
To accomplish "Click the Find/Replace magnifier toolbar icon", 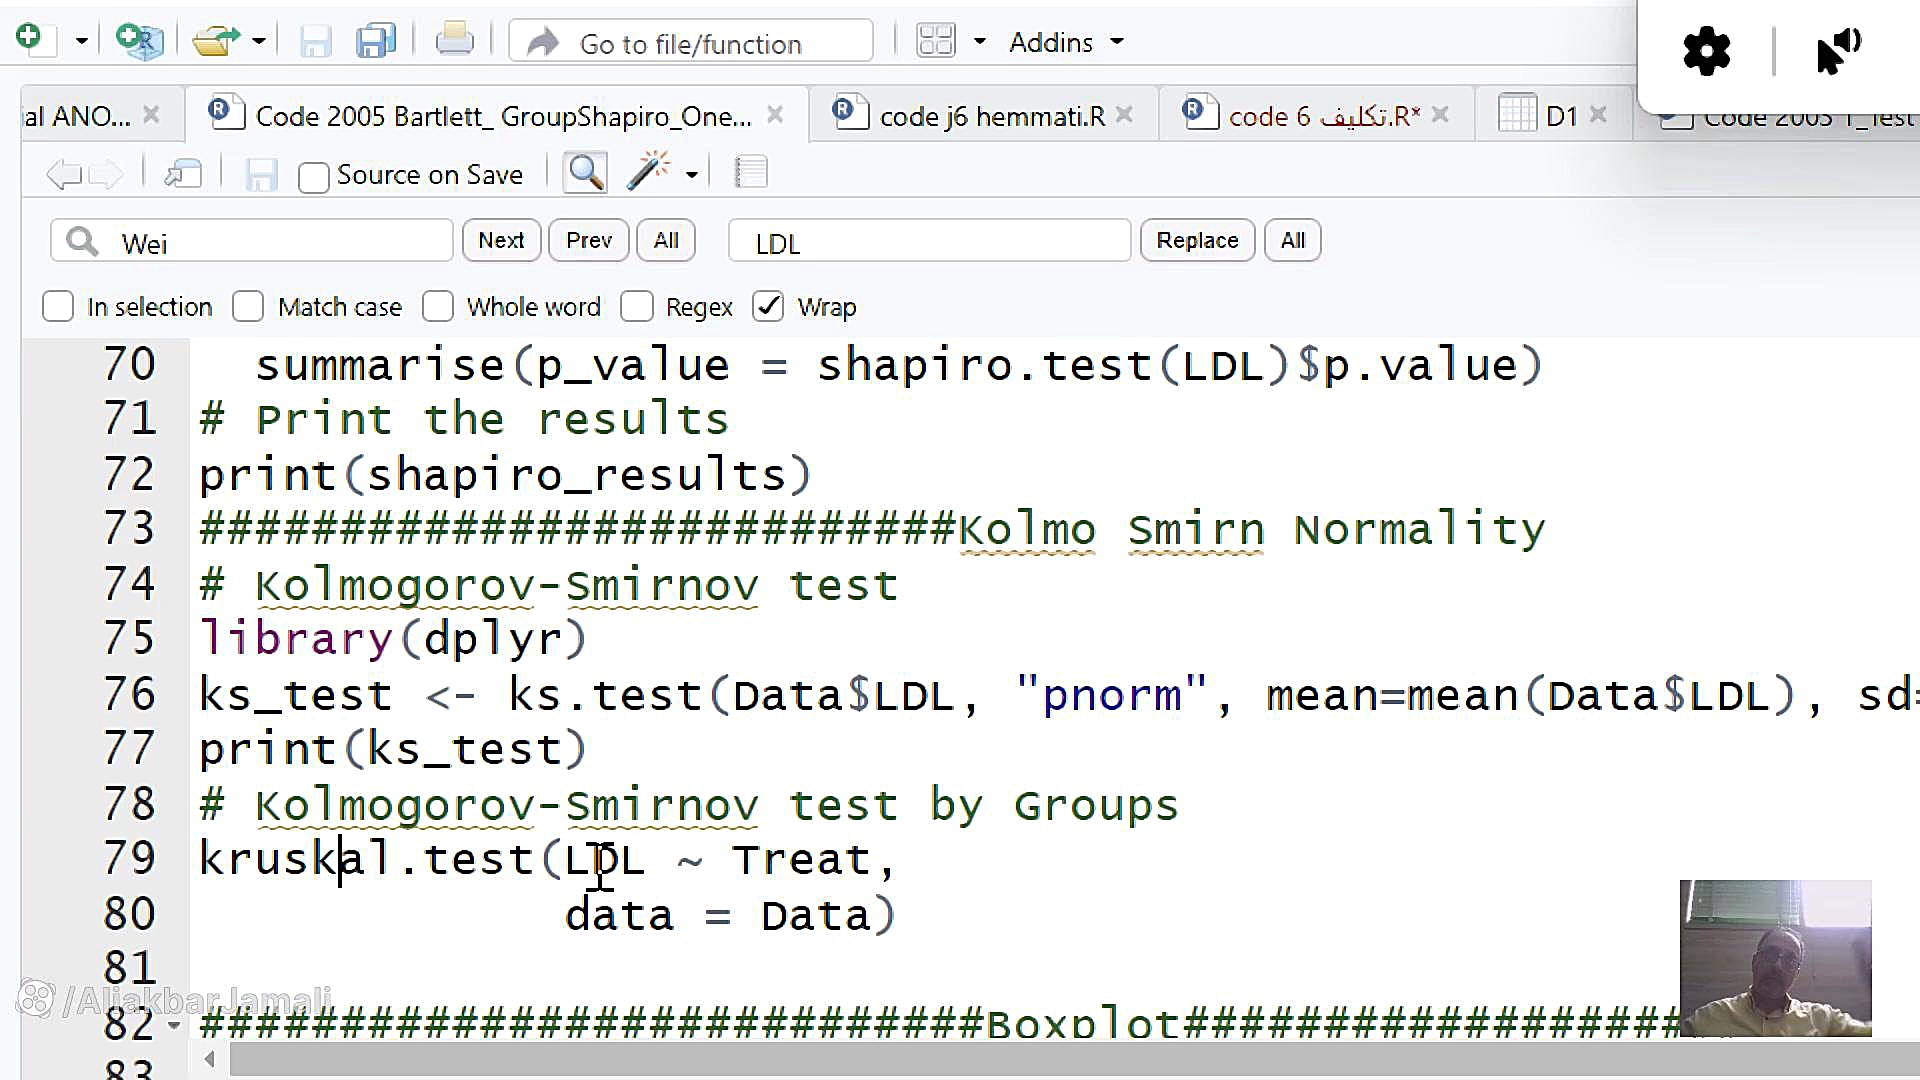I will tap(585, 173).
